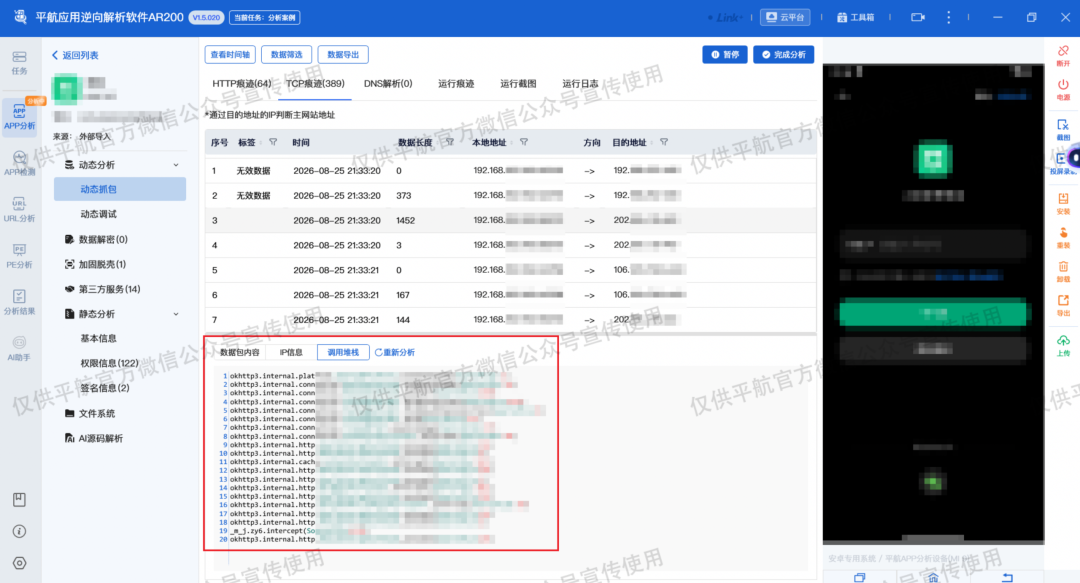Switch to the 运行日志 tab
This screenshot has width=1080, height=583.
tap(580, 83)
